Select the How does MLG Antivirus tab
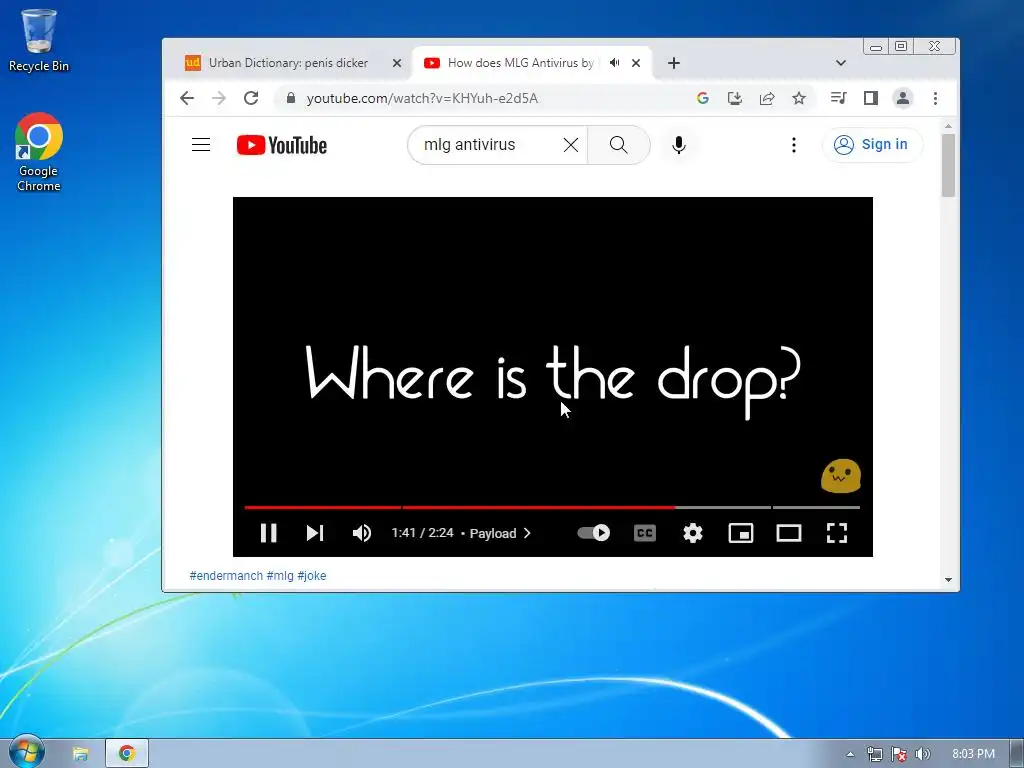This screenshot has height=768, width=1024. (x=520, y=63)
